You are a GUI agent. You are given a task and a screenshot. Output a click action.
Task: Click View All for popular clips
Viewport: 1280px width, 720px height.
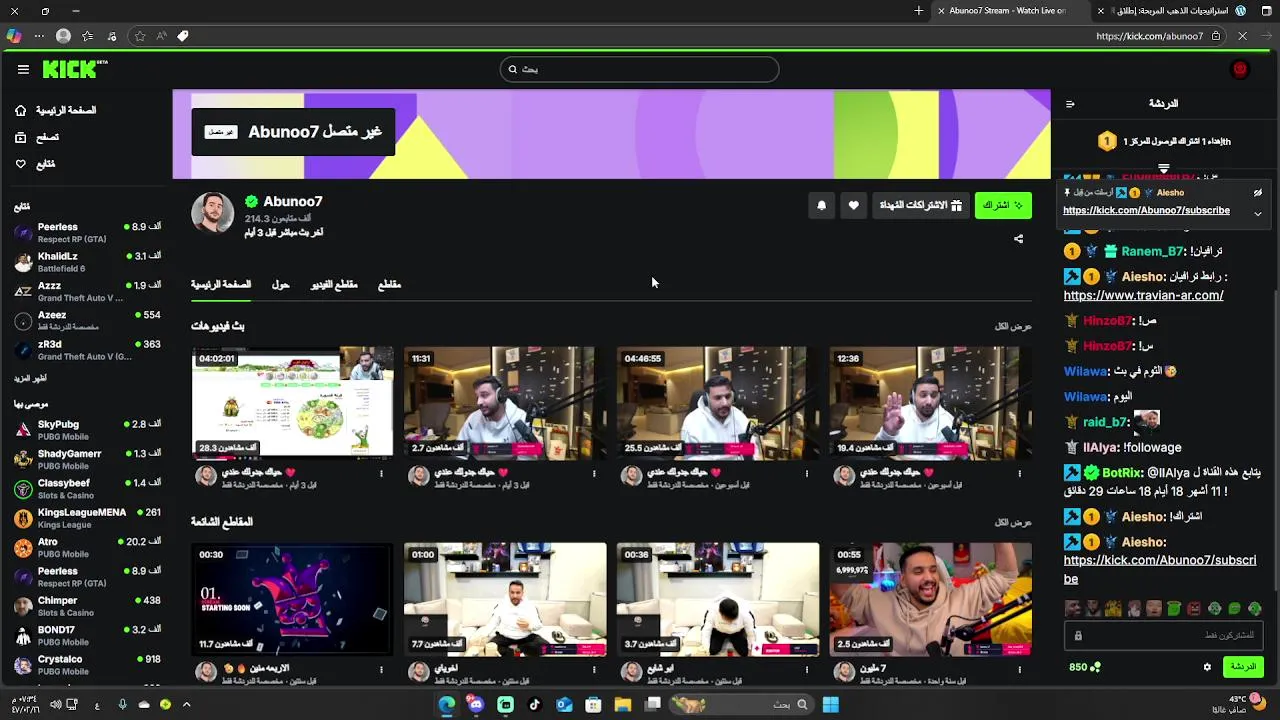tap(1013, 522)
